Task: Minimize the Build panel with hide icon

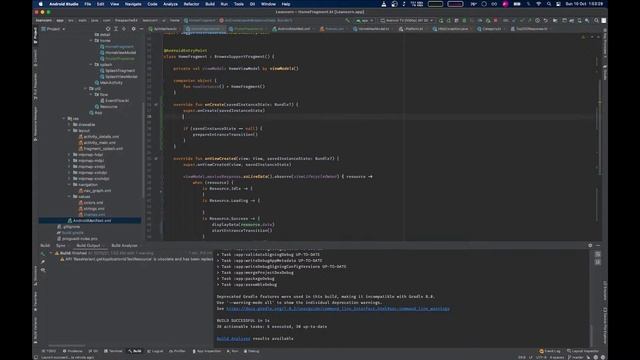Action: pyautogui.click(x=598, y=245)
